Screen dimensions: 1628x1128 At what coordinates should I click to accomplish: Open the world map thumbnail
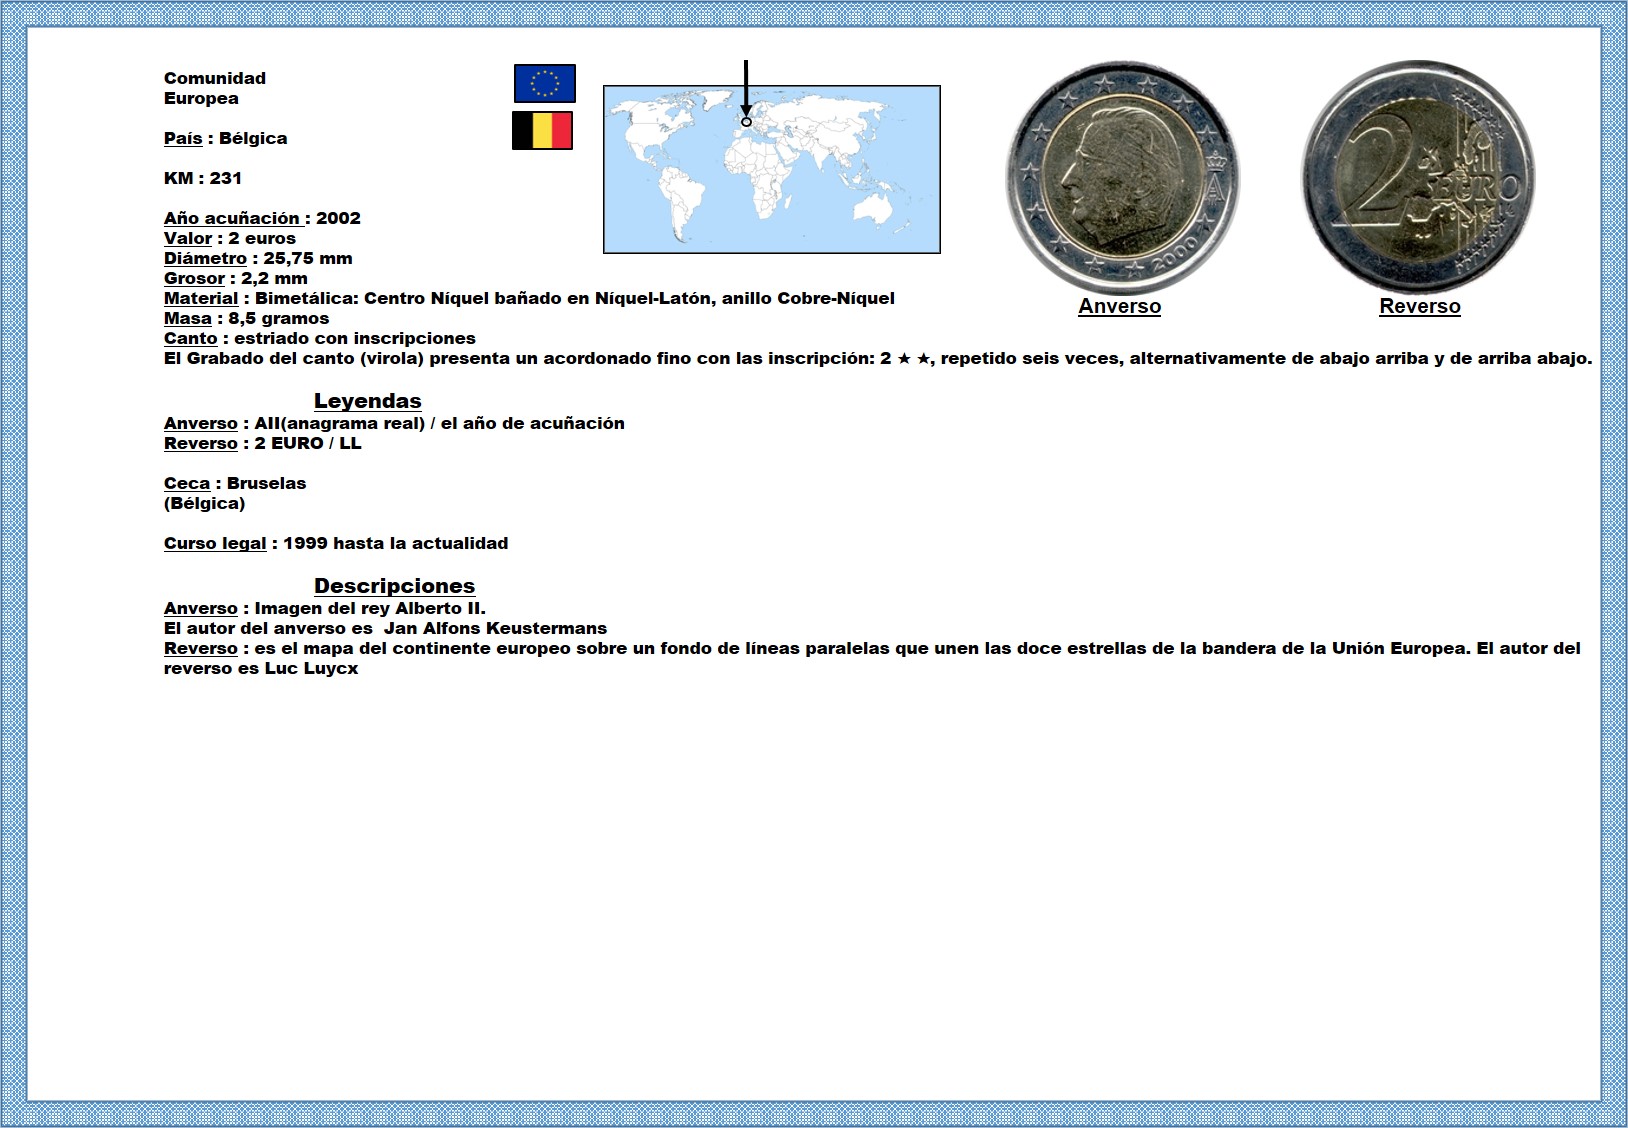pos(772,169)
